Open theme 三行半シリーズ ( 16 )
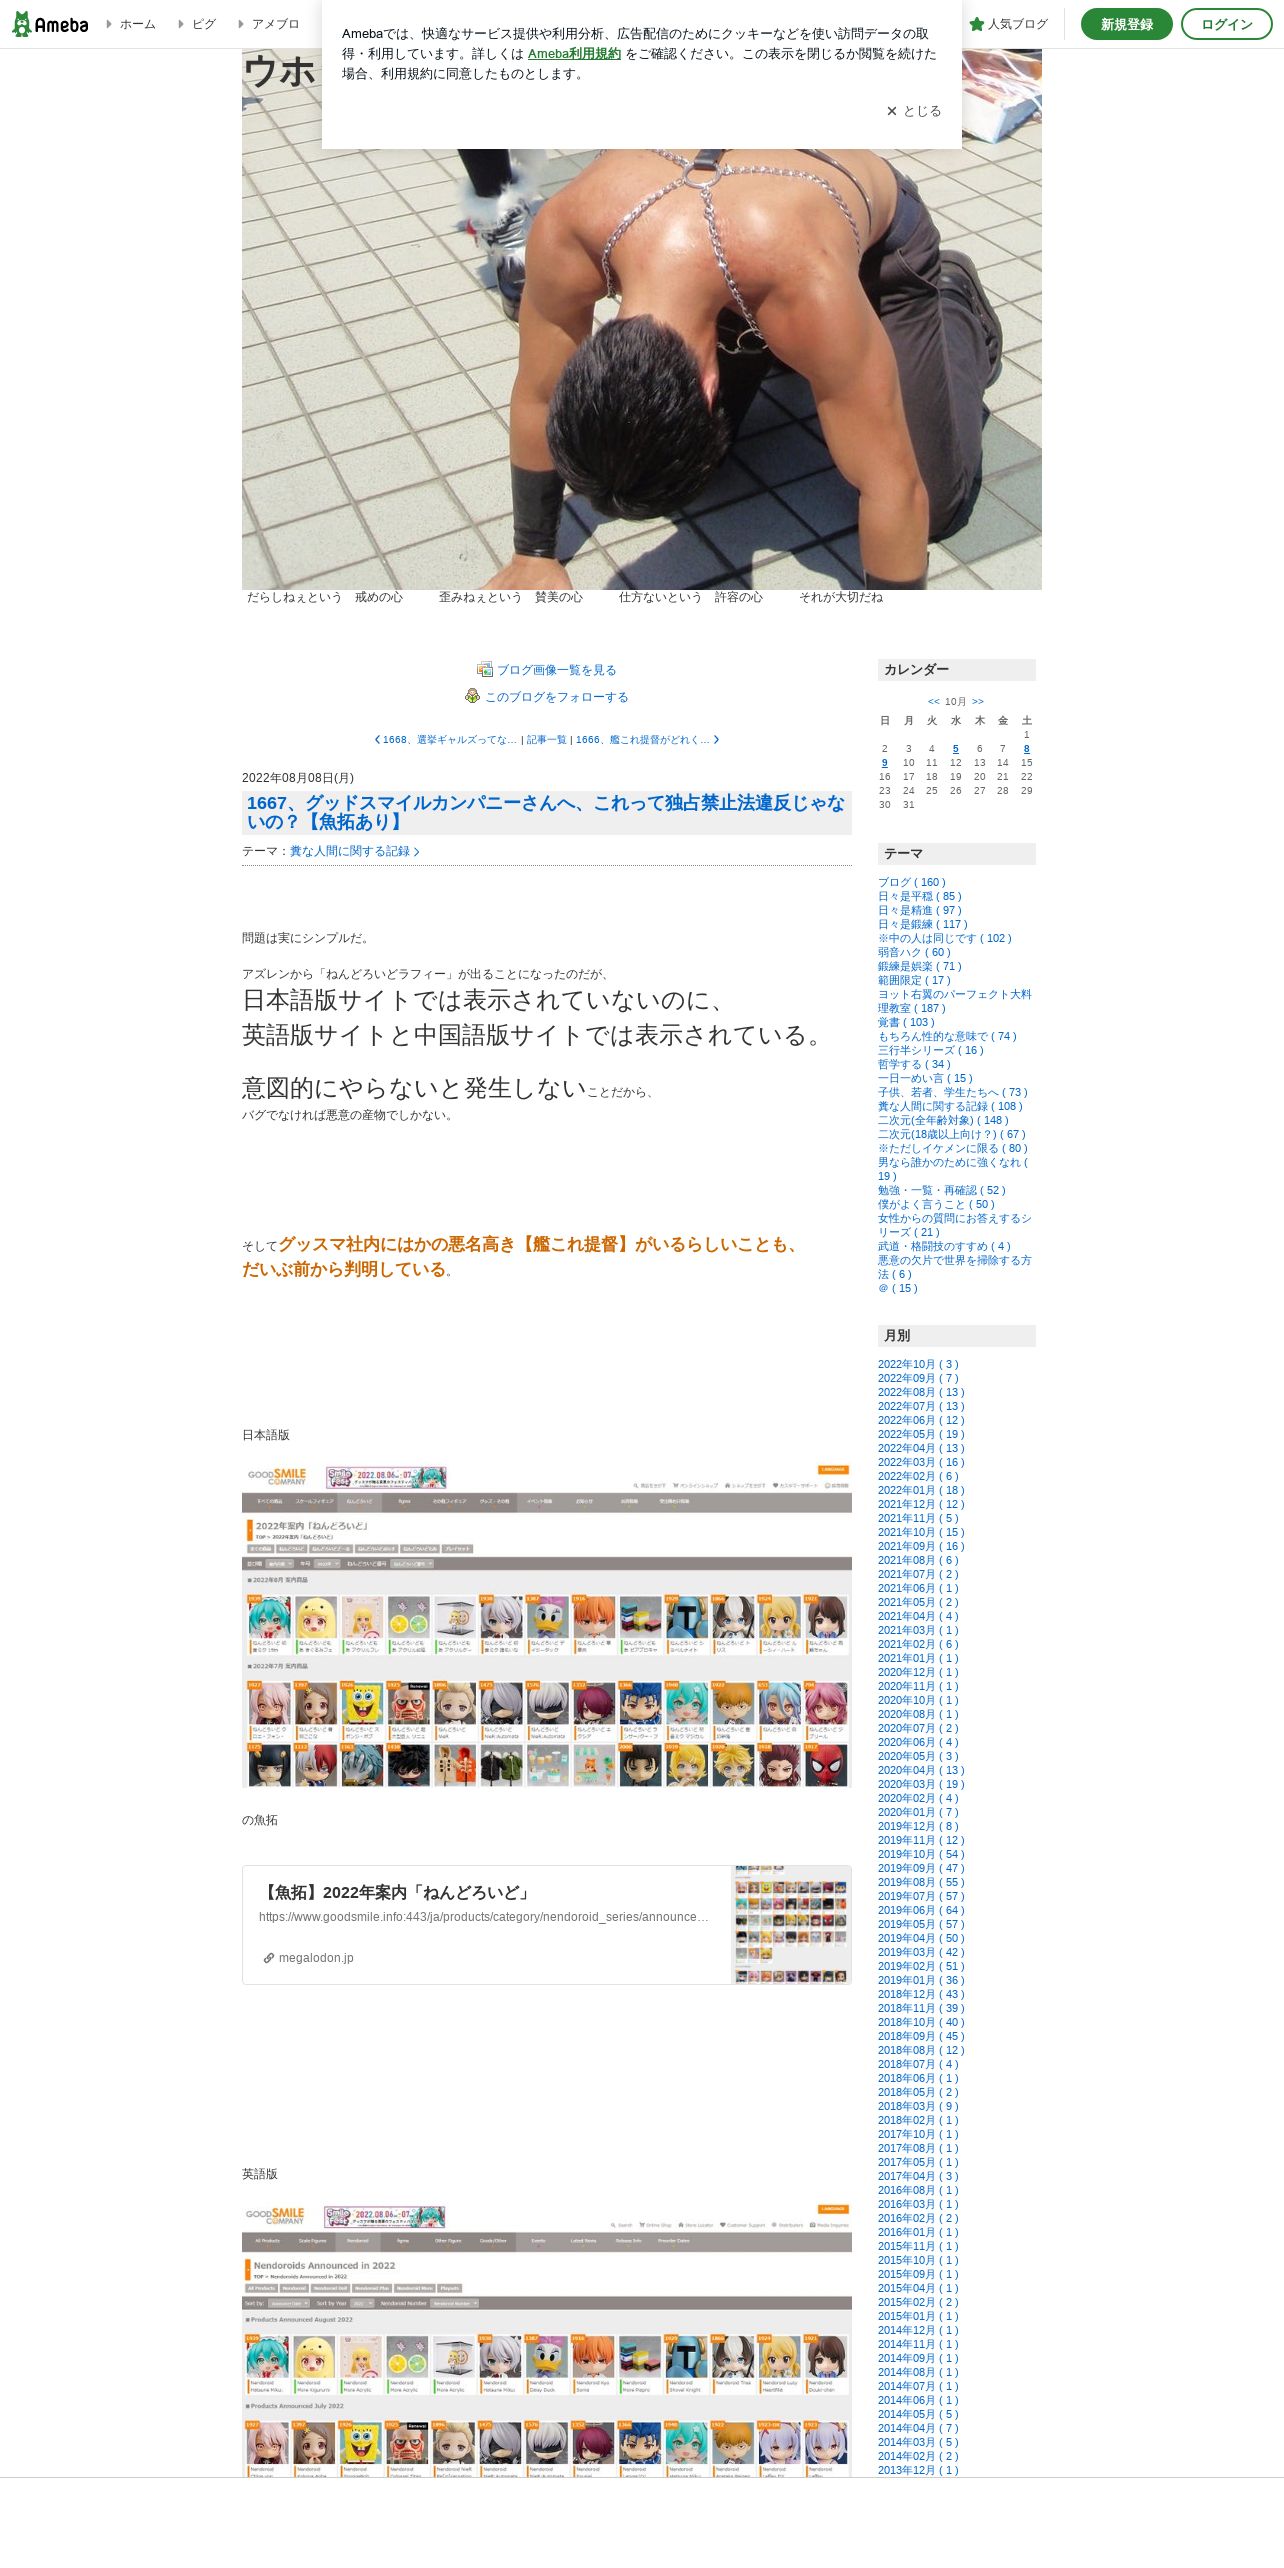This screenshot has width=1284, height=2568. tap(930, 1050)
